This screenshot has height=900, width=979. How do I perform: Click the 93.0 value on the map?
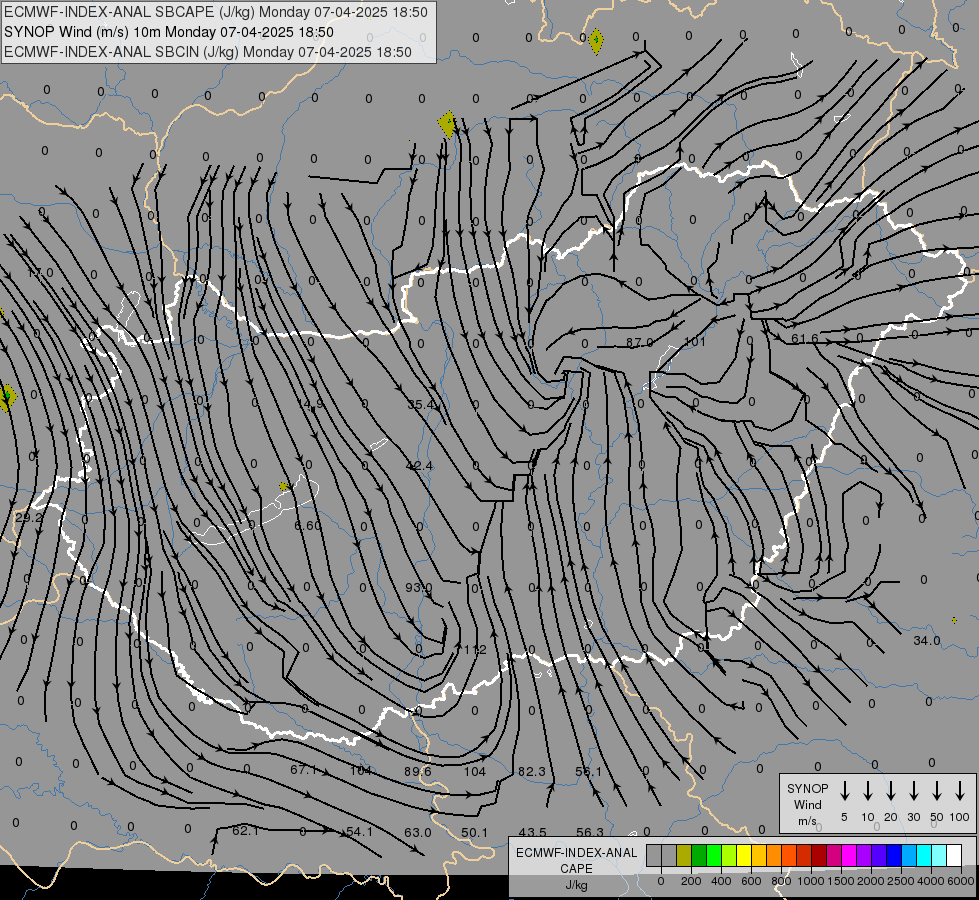(418, 588)
